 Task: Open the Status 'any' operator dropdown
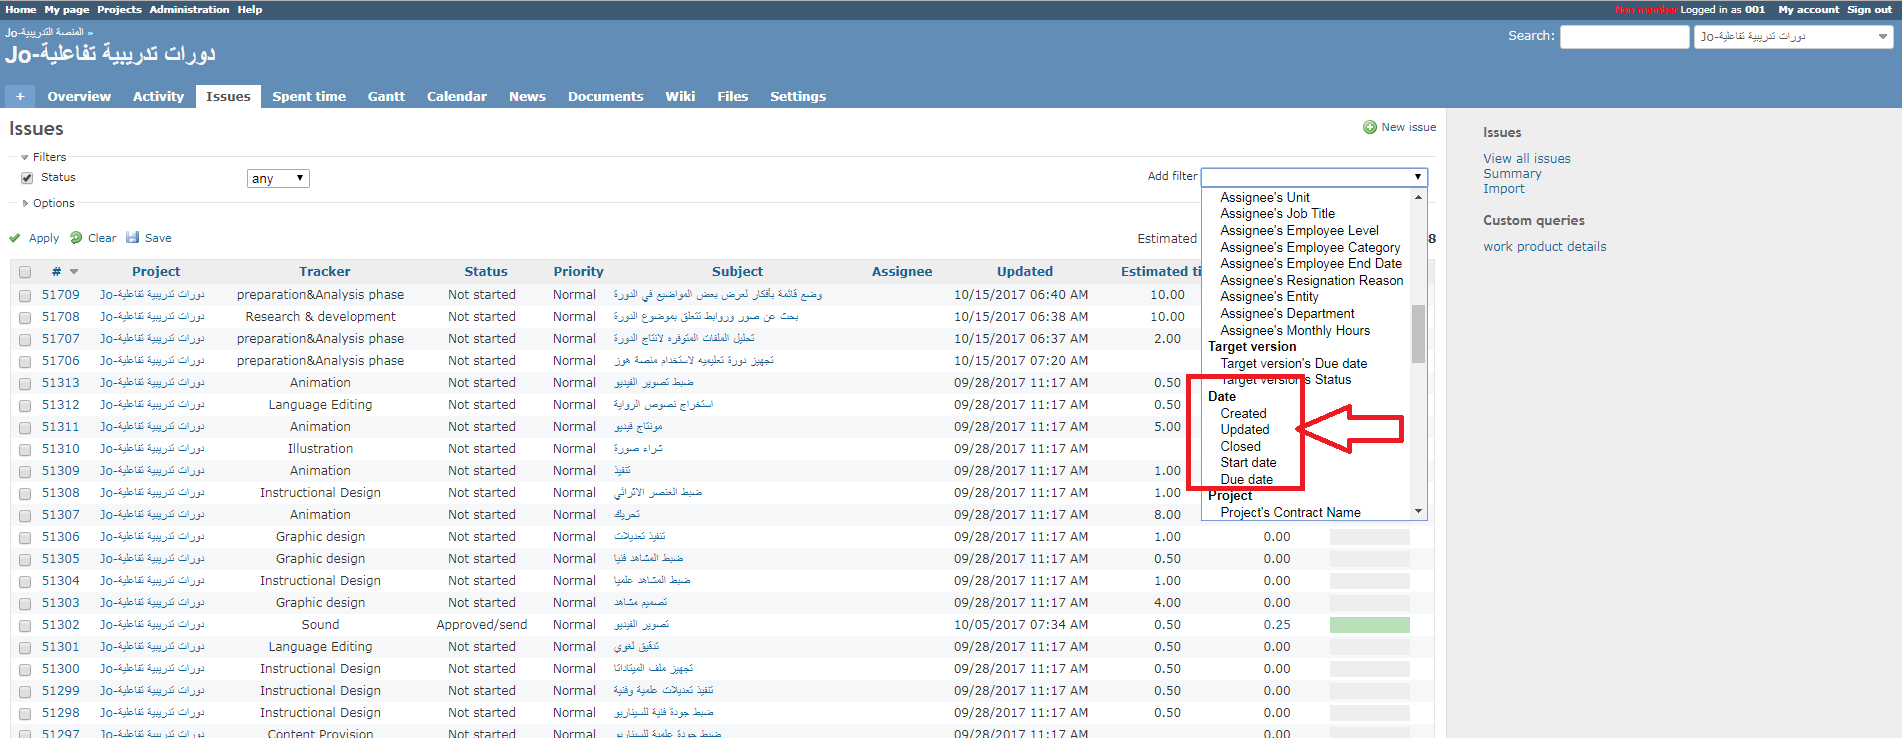pyautogui.click(x=278, y=178)
